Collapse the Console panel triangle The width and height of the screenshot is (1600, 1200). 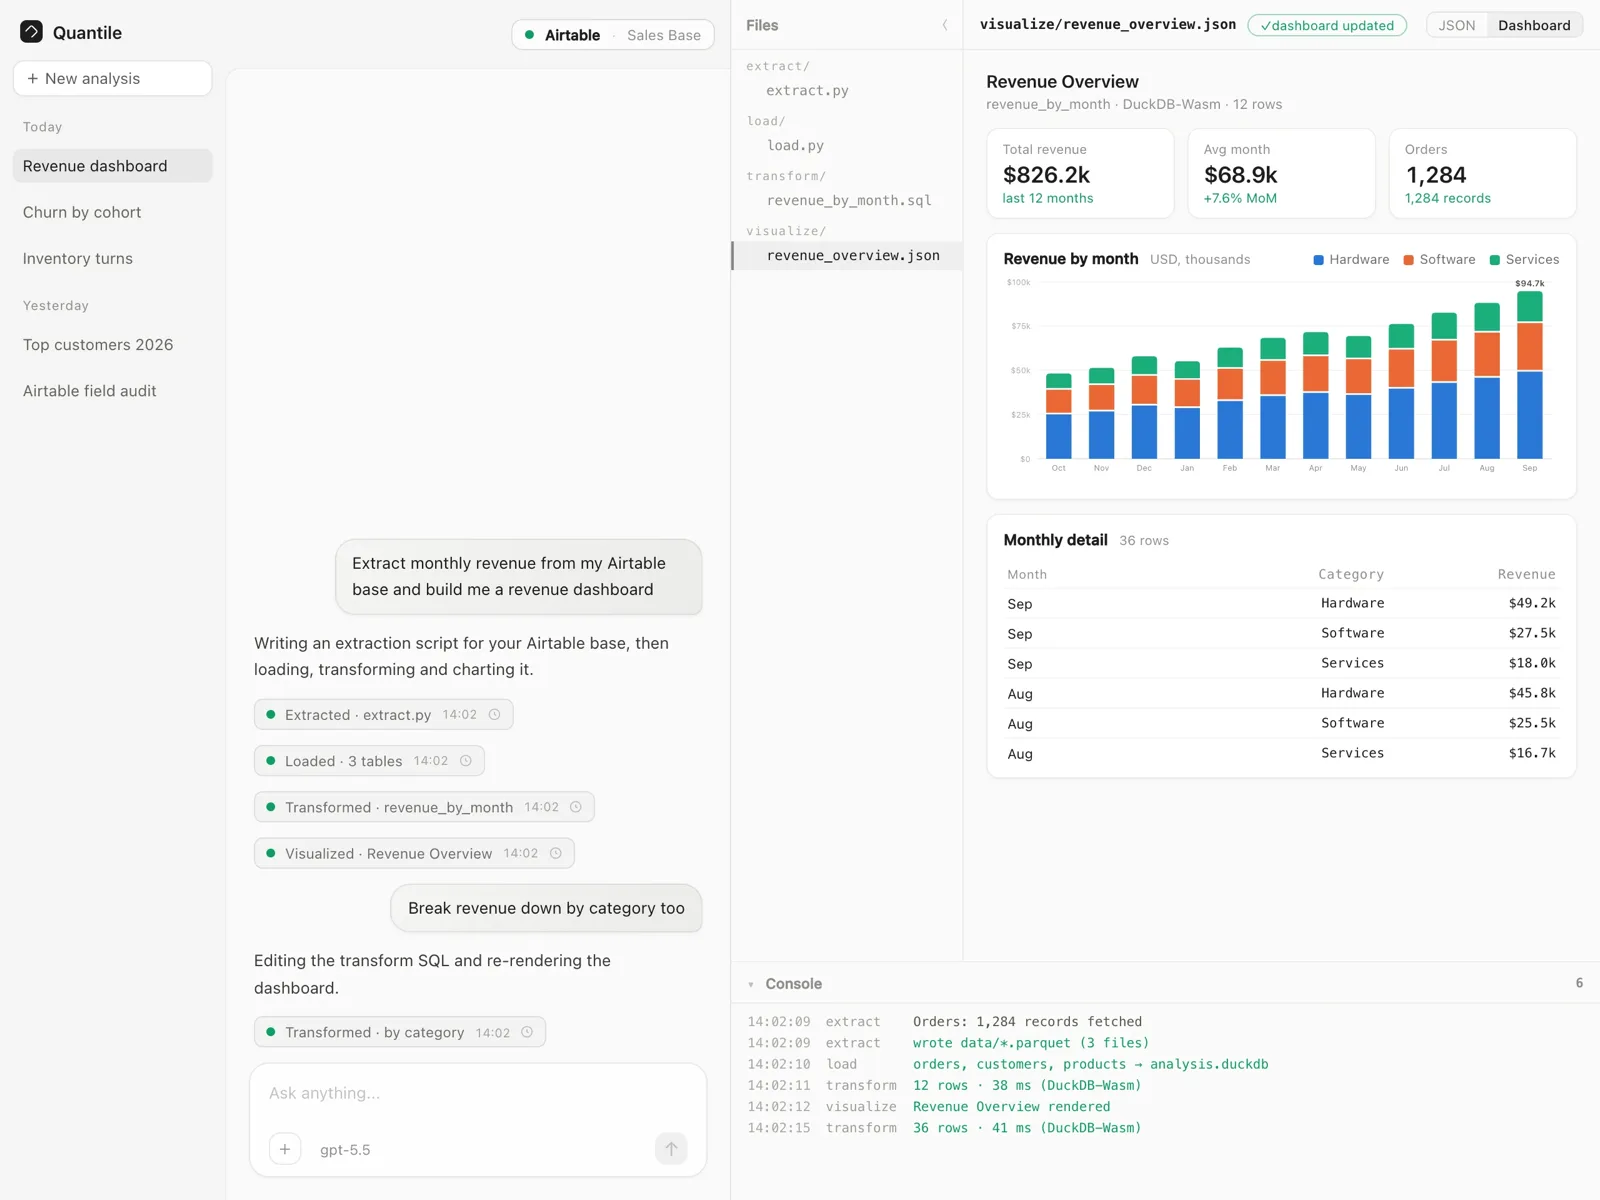[751, 985]
